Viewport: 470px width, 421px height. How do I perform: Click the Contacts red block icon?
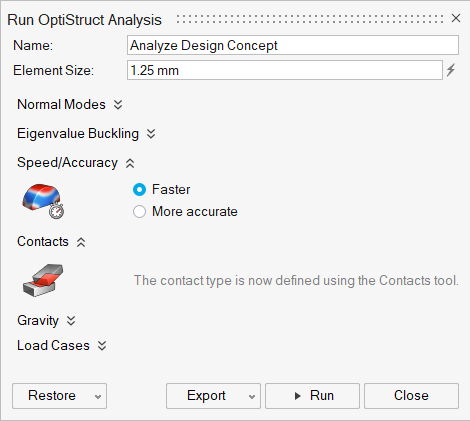click(43, 280)
